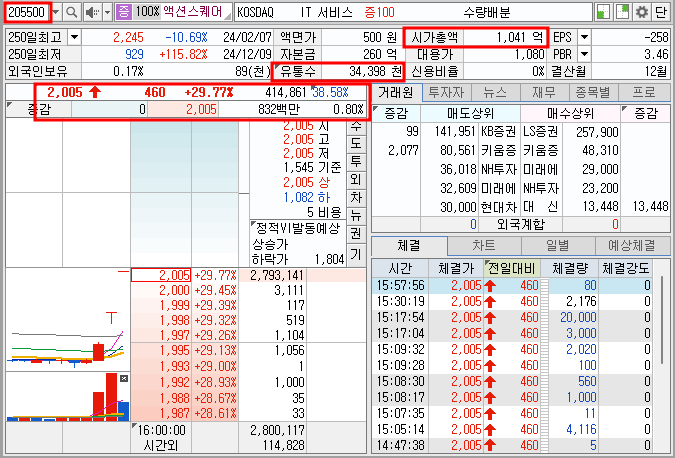Click the 15:57:56 trade row
The width and height of the screenshot is (675, 458).
(x=512, y=285)
